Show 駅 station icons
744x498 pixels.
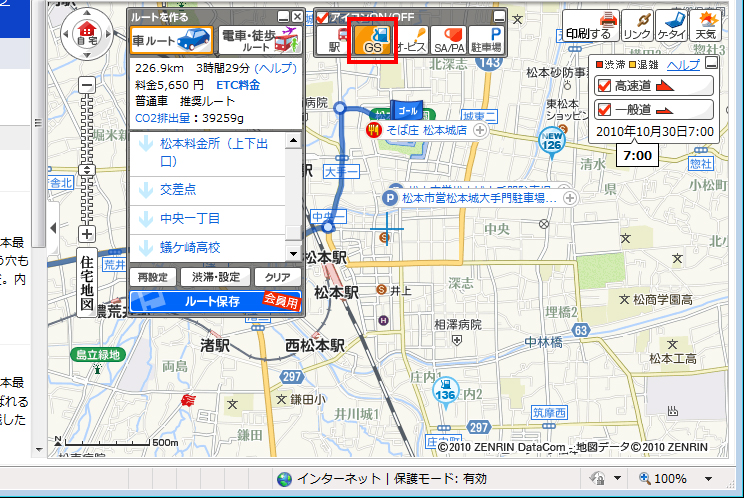coord(335,40)
